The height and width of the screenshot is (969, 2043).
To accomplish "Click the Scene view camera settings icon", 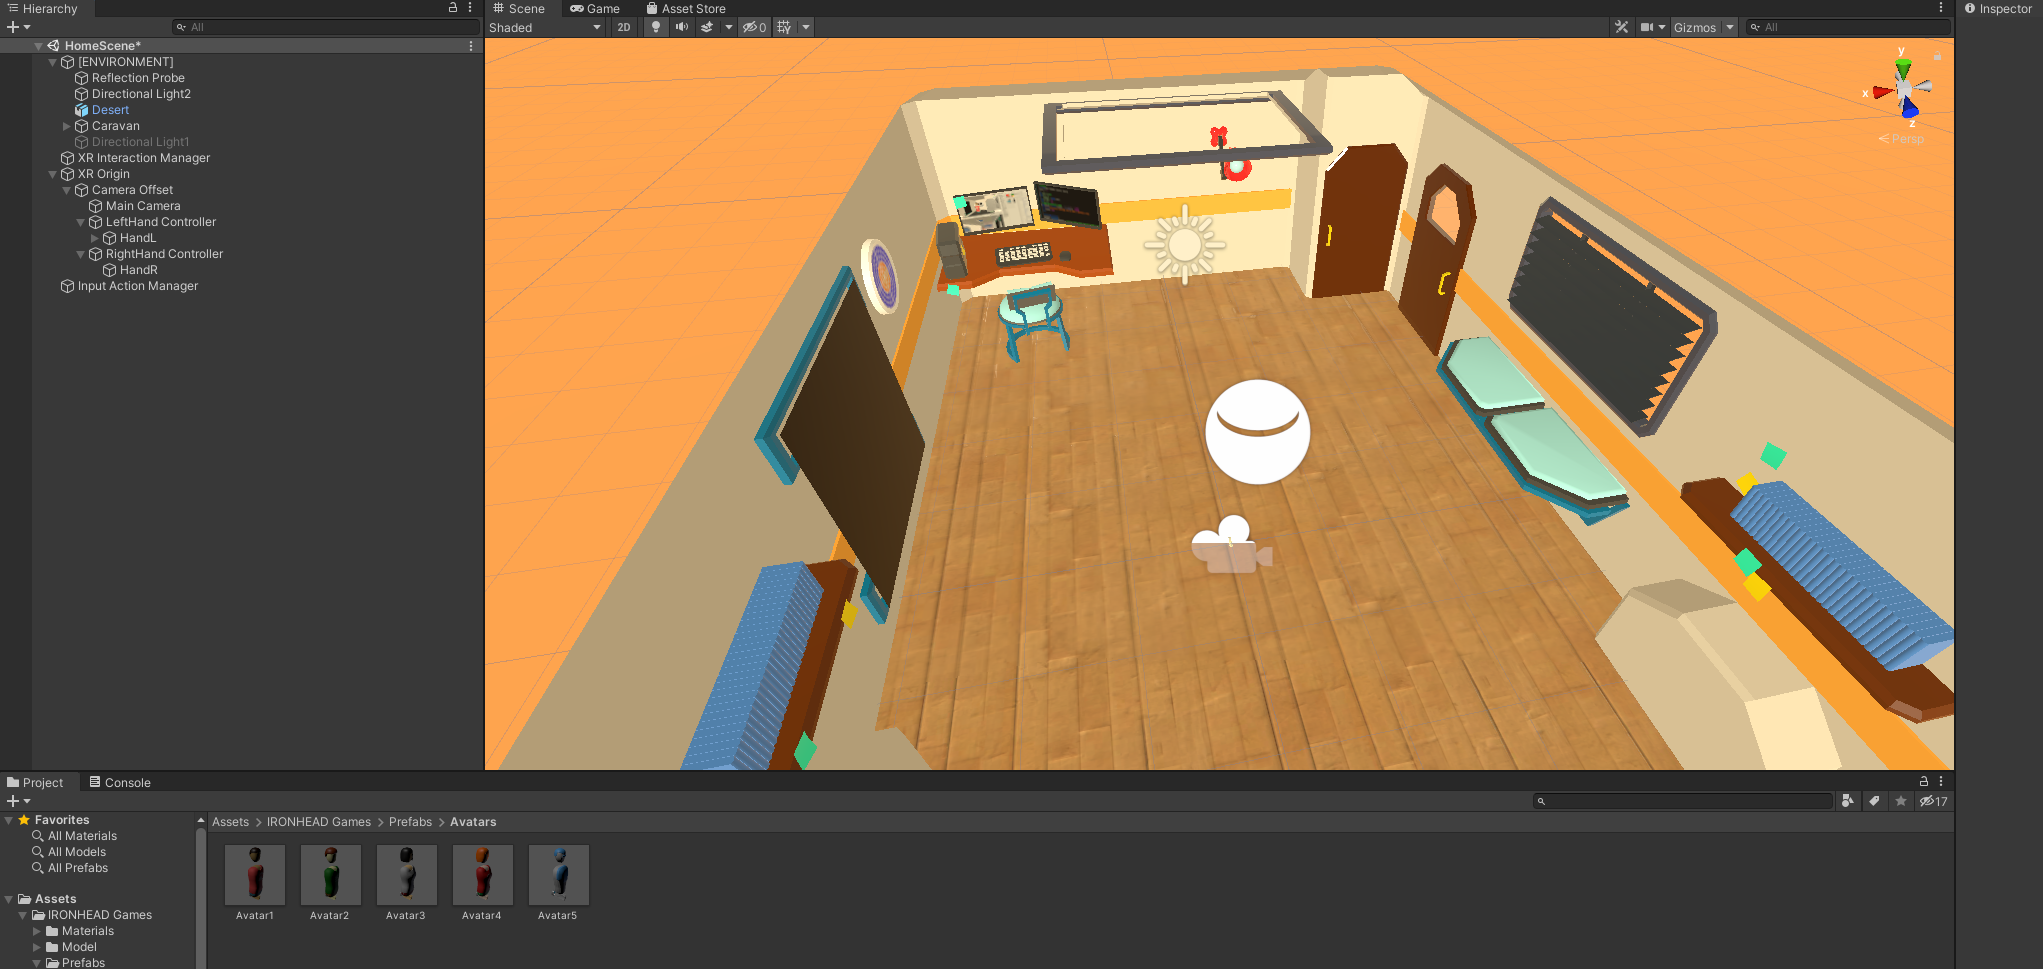I will (1649, 27).
